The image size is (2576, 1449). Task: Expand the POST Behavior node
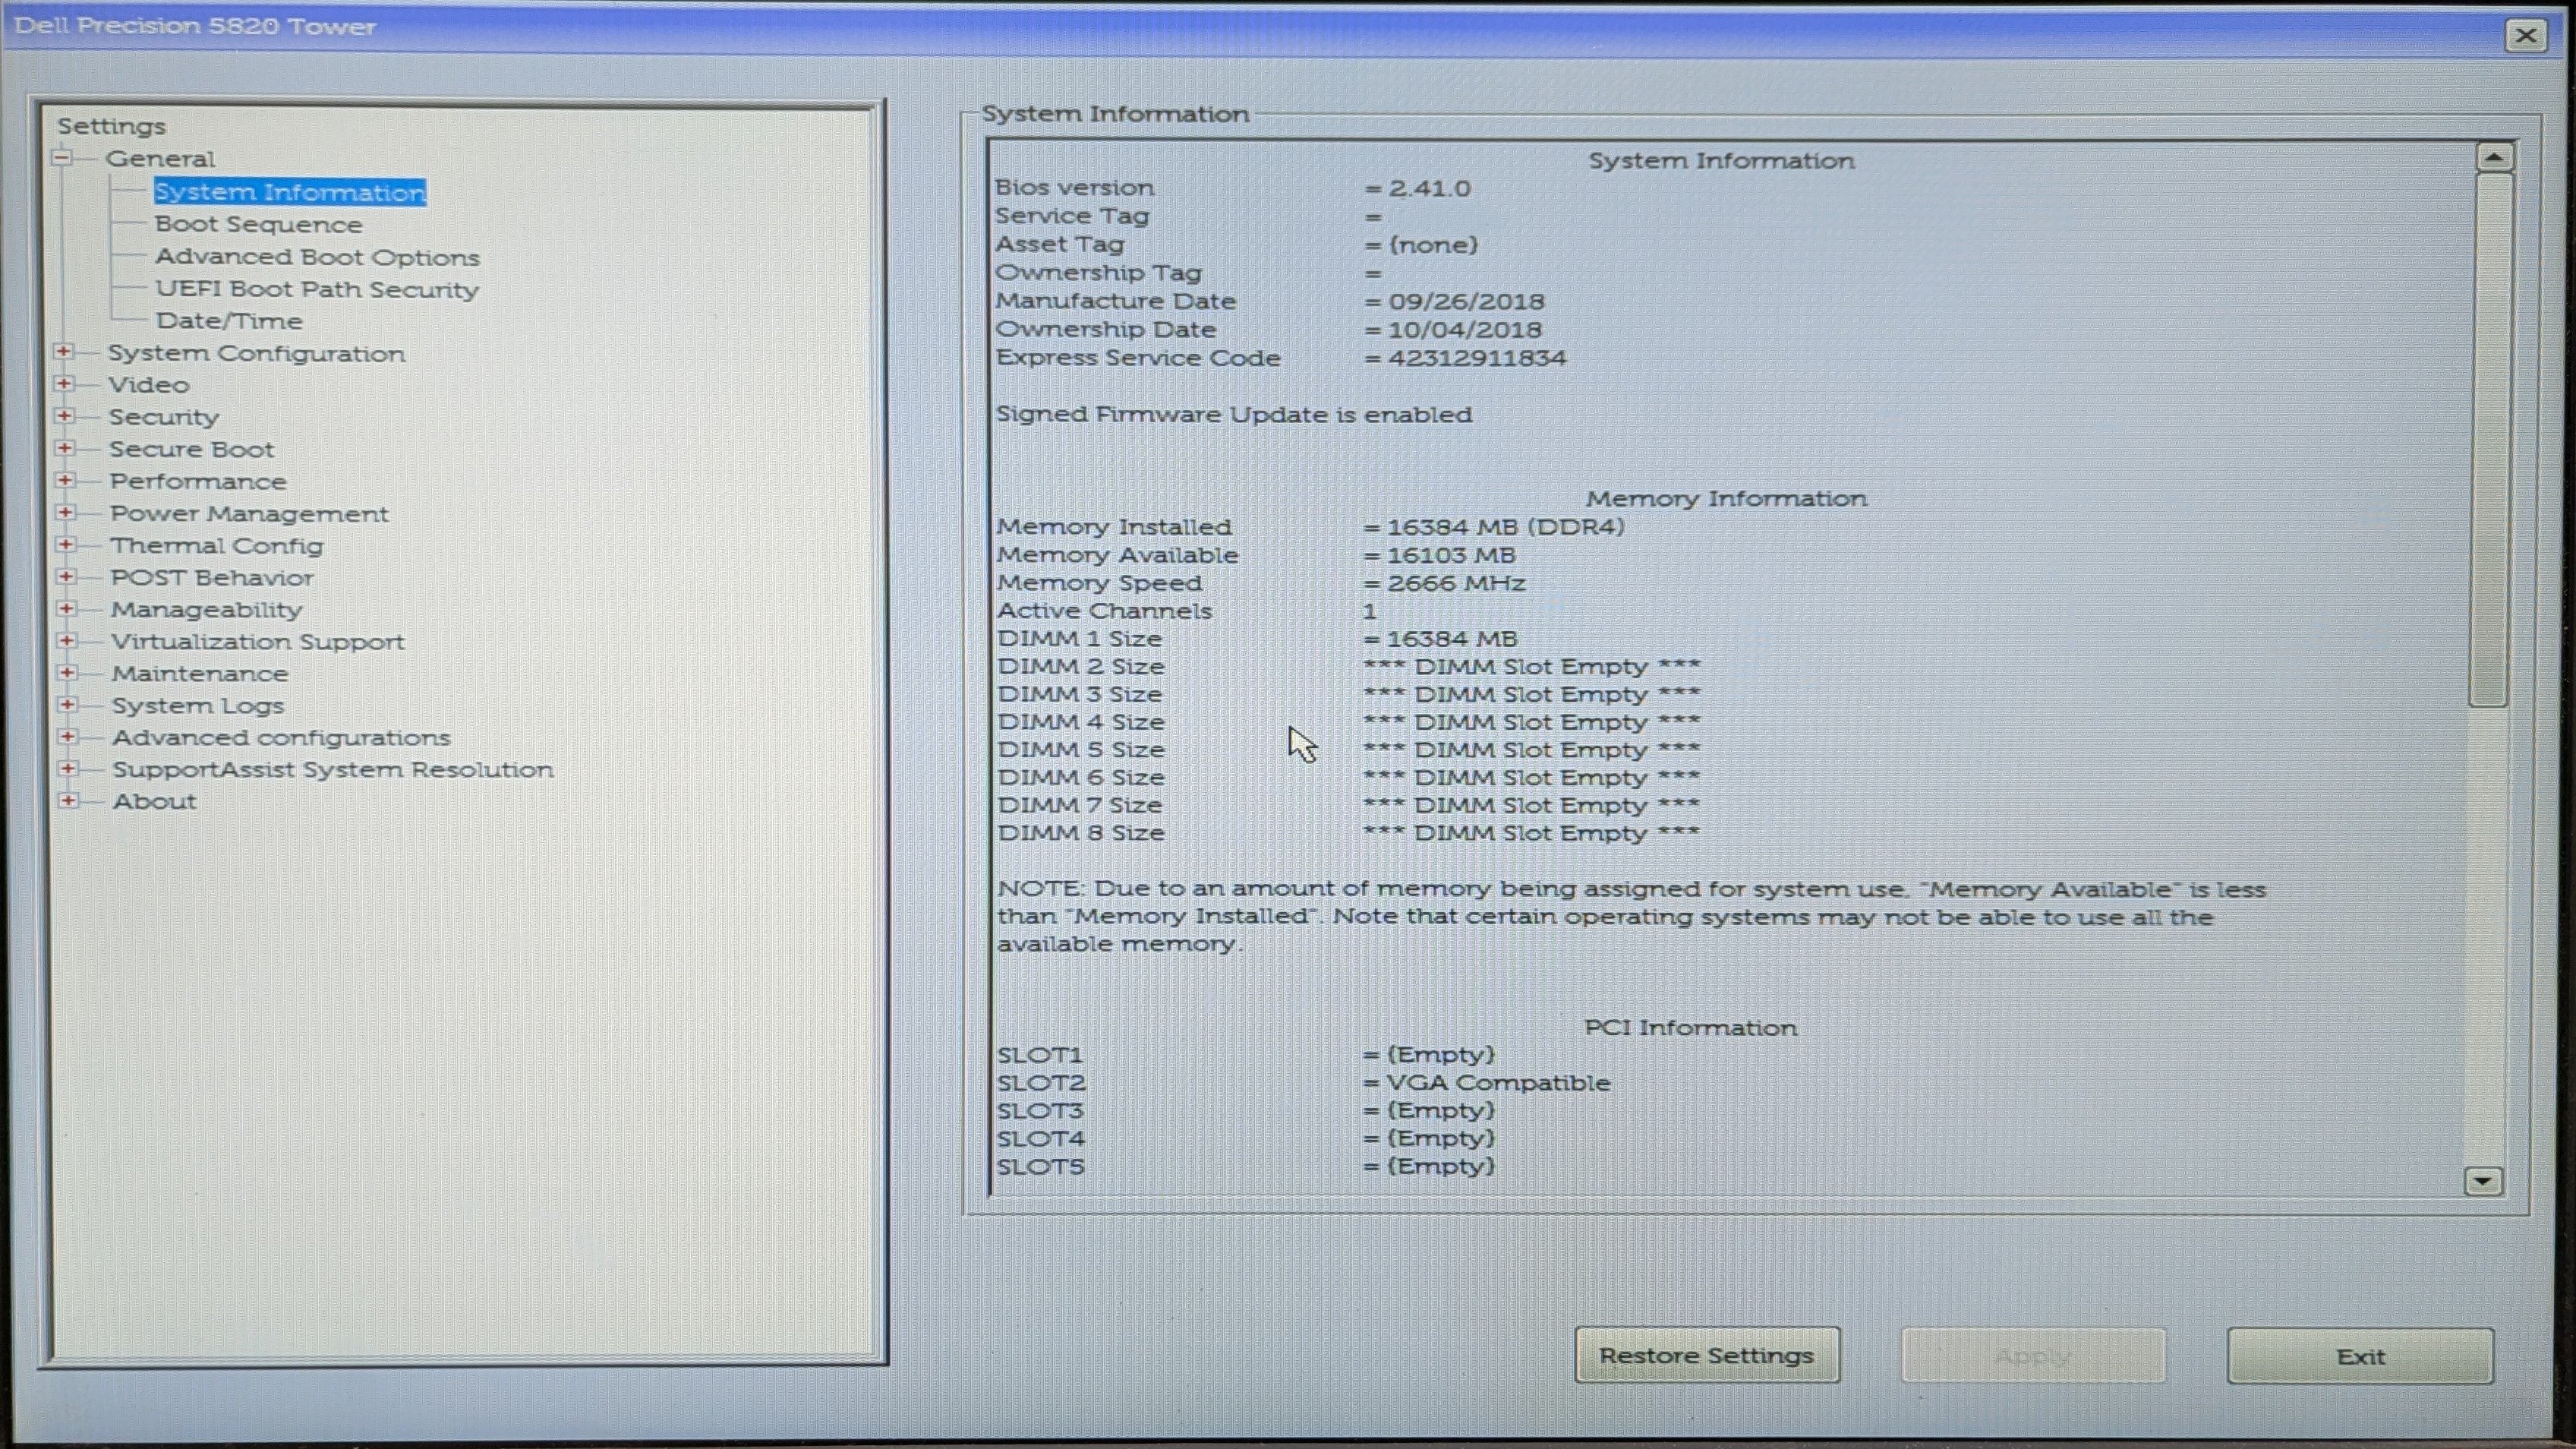[x=66, y=577]
